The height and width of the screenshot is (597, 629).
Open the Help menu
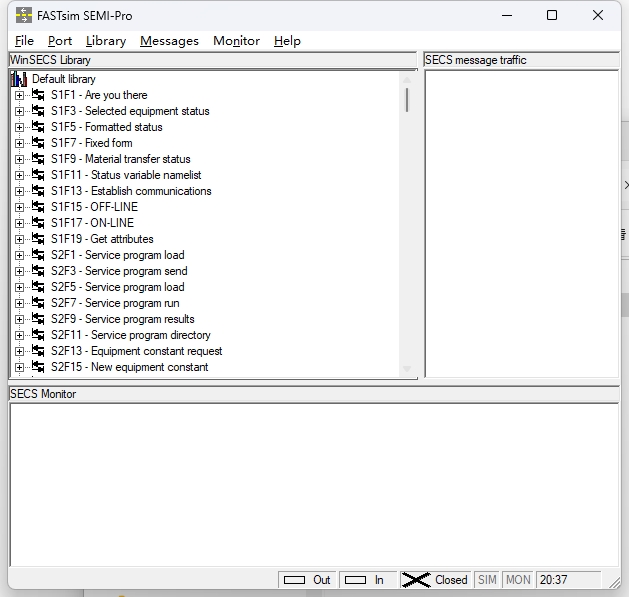(287, 41)
